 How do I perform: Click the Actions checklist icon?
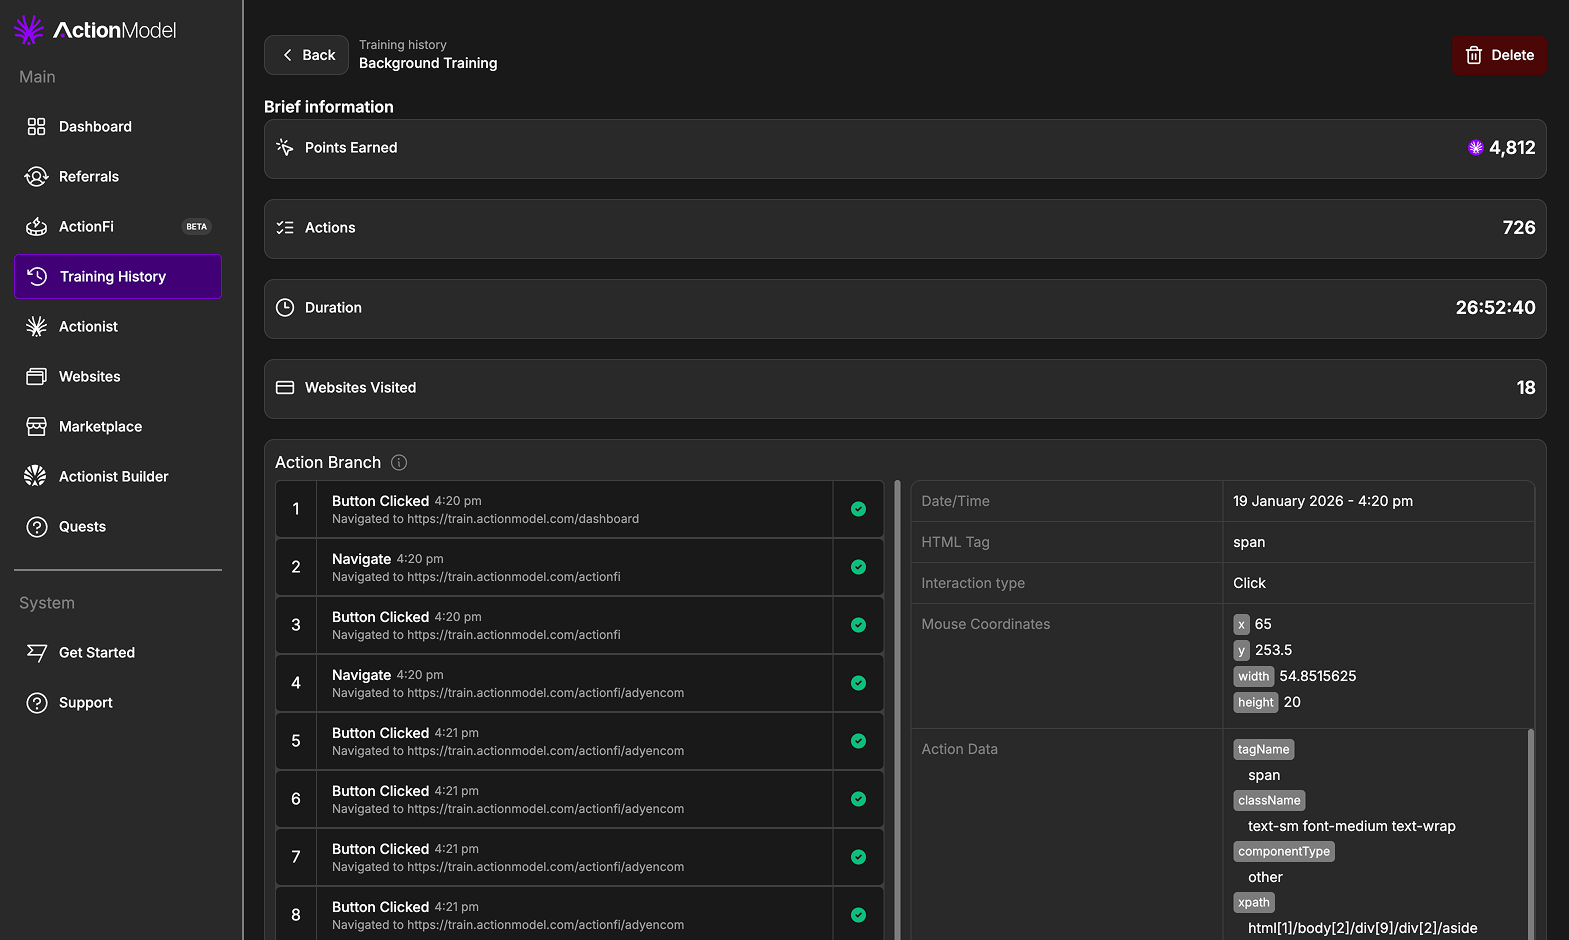[x=285, y=227]
